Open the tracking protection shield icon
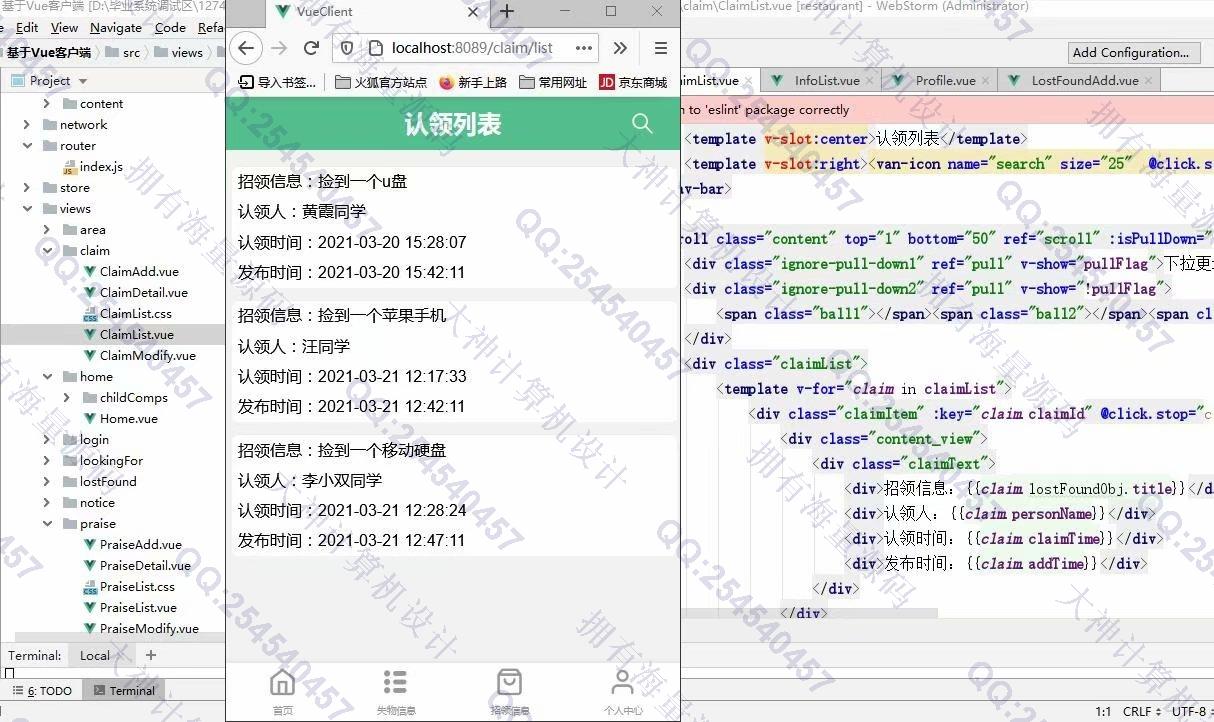 click(347, 48)
